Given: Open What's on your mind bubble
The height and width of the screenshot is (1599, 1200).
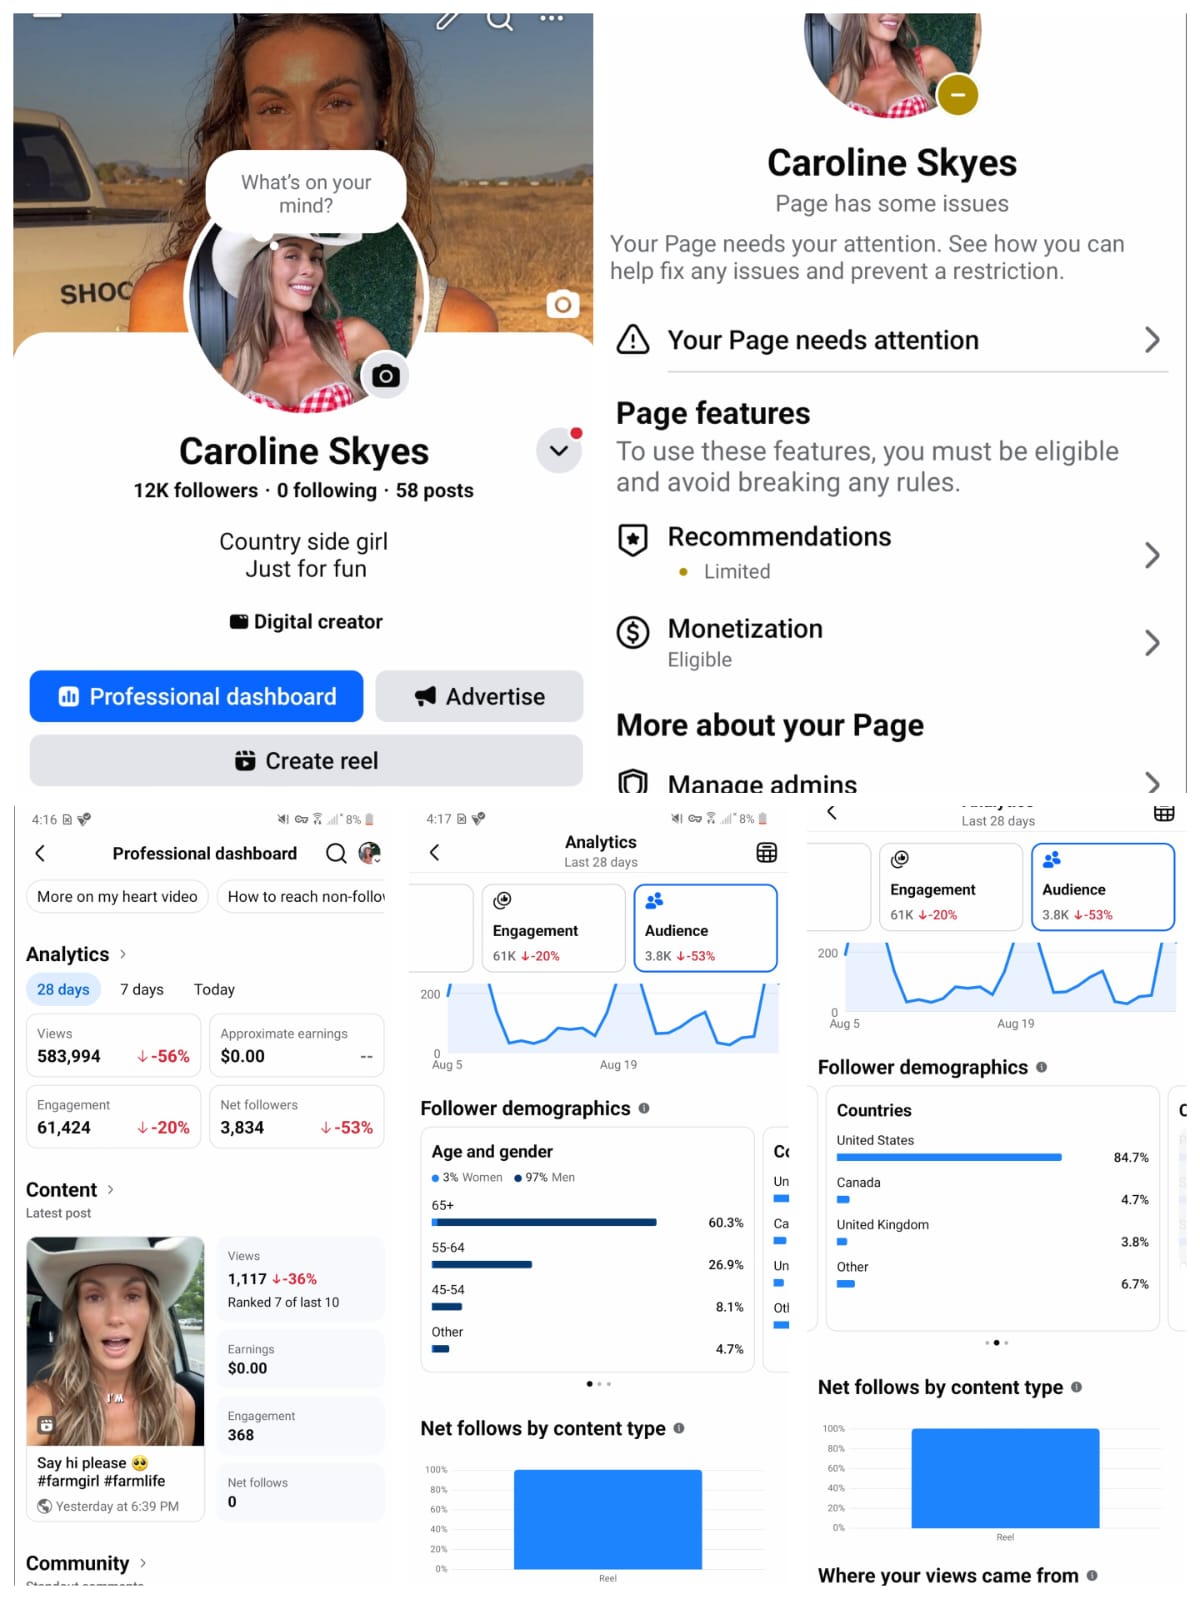Looking at the screenshot, I should tap(306, 194).
